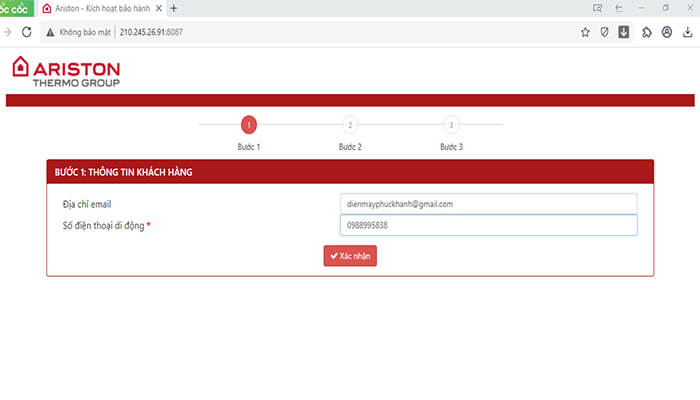The width and height of the screenshot is (700, 400).
Task: Go to step 2 circle indicator
Action: tap(350, 125)
